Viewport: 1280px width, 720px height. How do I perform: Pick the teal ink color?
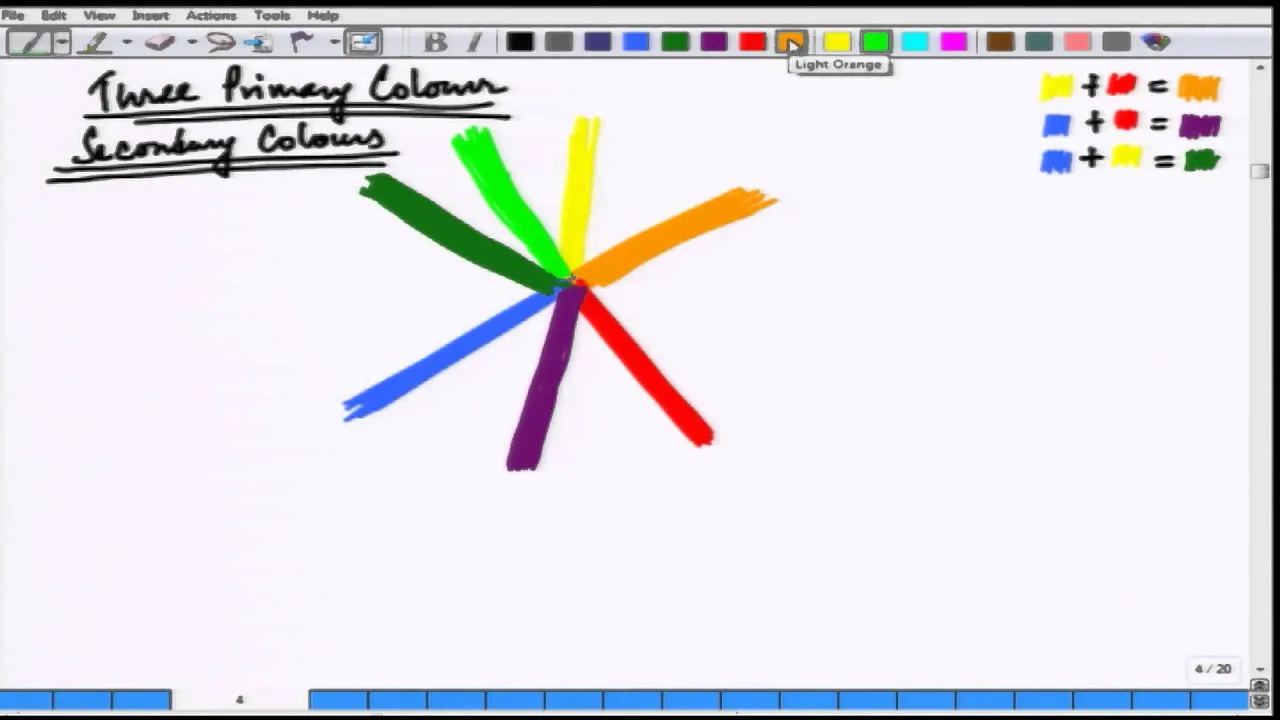[x=1039, y=42]
